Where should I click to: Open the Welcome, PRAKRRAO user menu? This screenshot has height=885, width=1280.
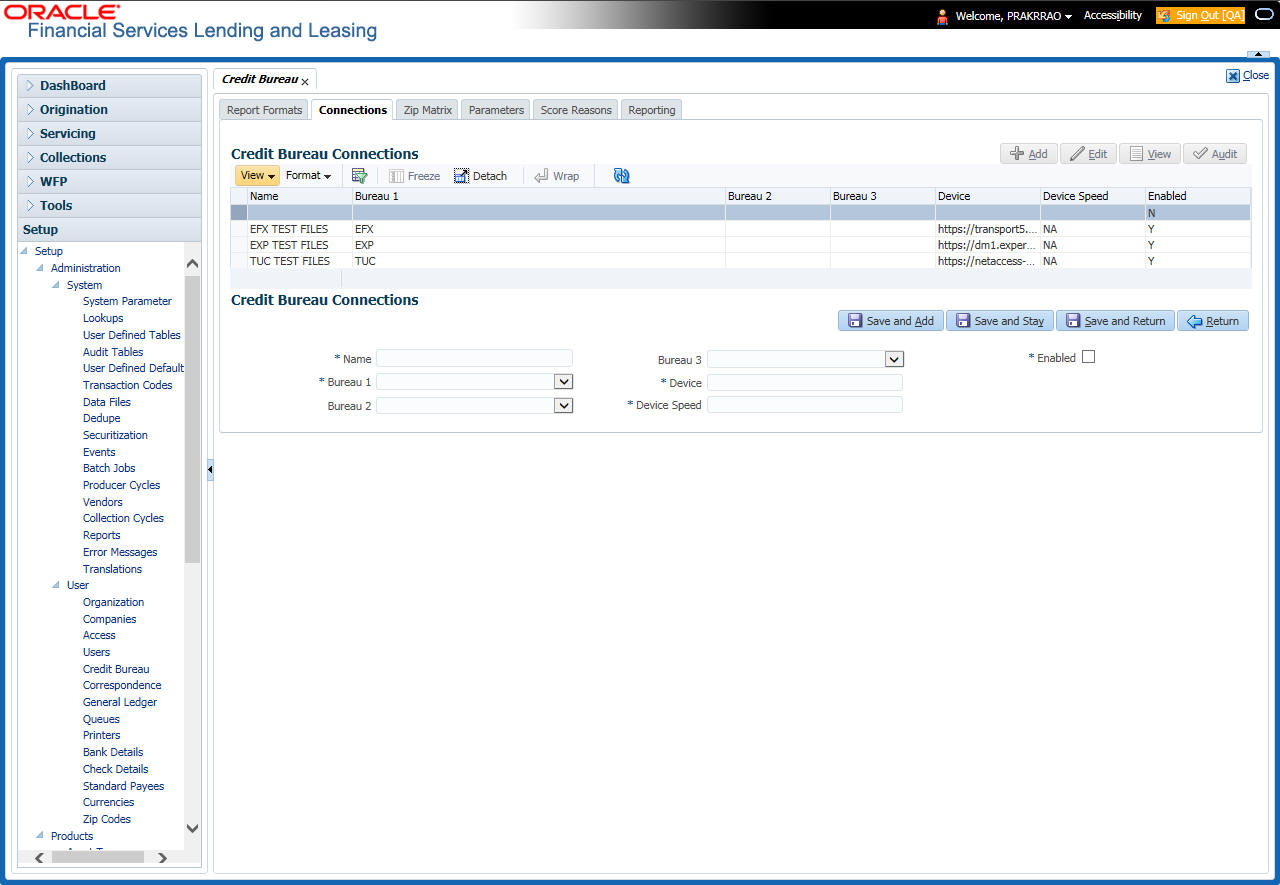click(1013, 16)
